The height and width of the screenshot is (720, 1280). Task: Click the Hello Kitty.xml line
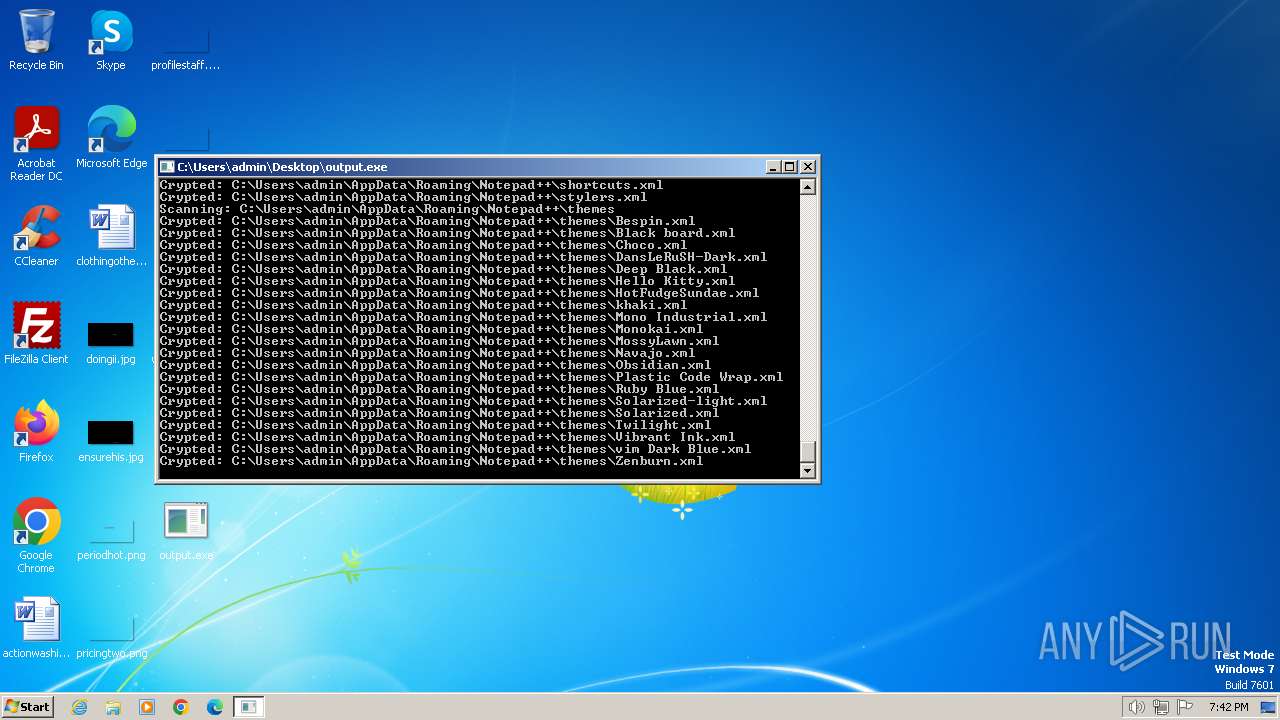[447, 281]
